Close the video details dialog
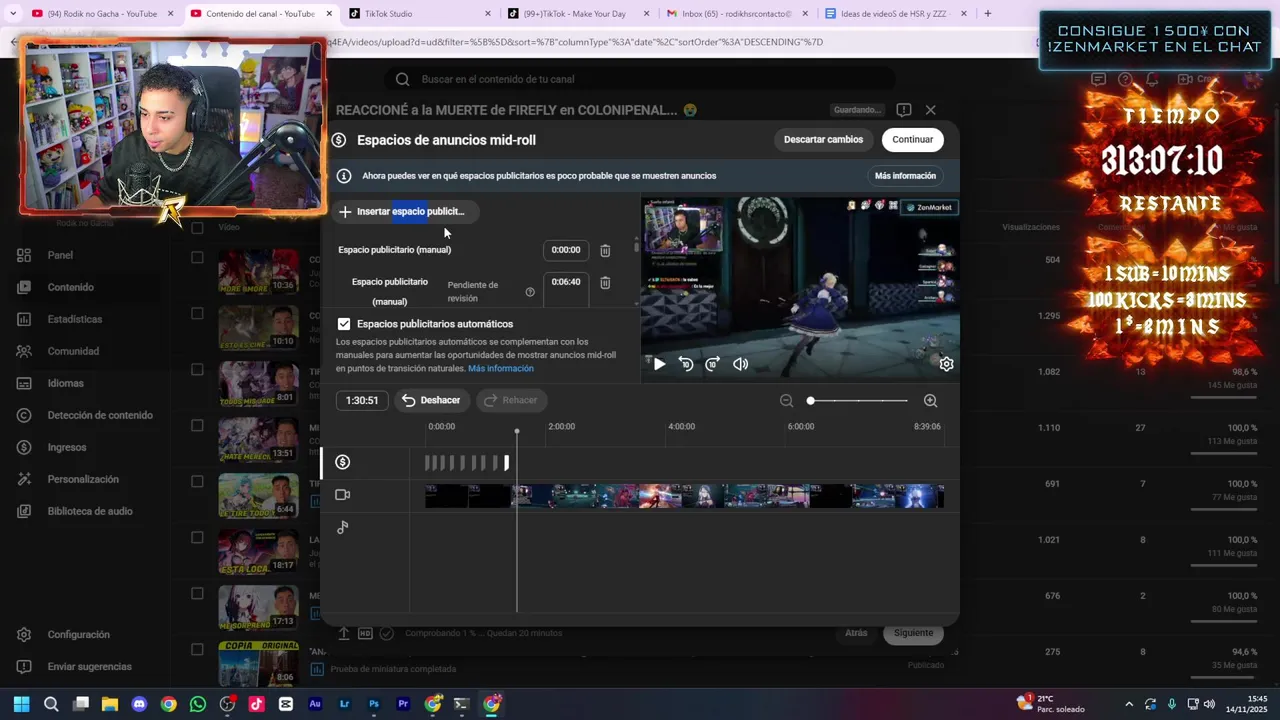The image size is (1280, 720). tap(930, 110)
